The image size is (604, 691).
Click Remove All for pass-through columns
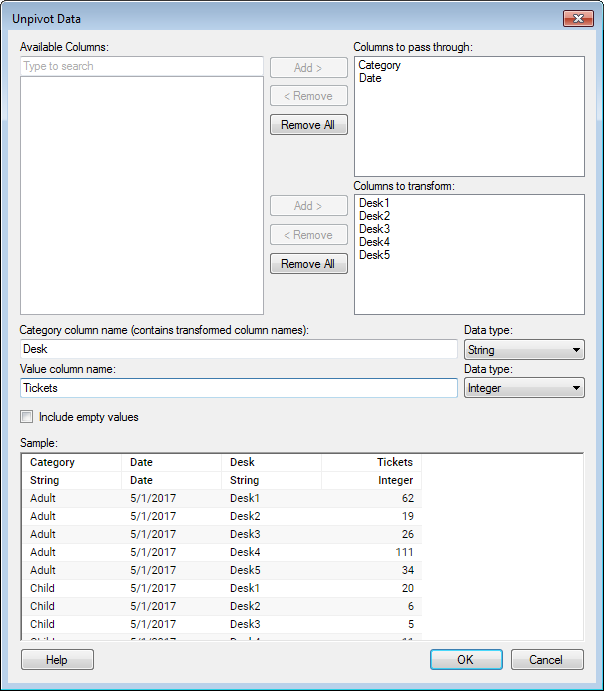click(308, 125)
